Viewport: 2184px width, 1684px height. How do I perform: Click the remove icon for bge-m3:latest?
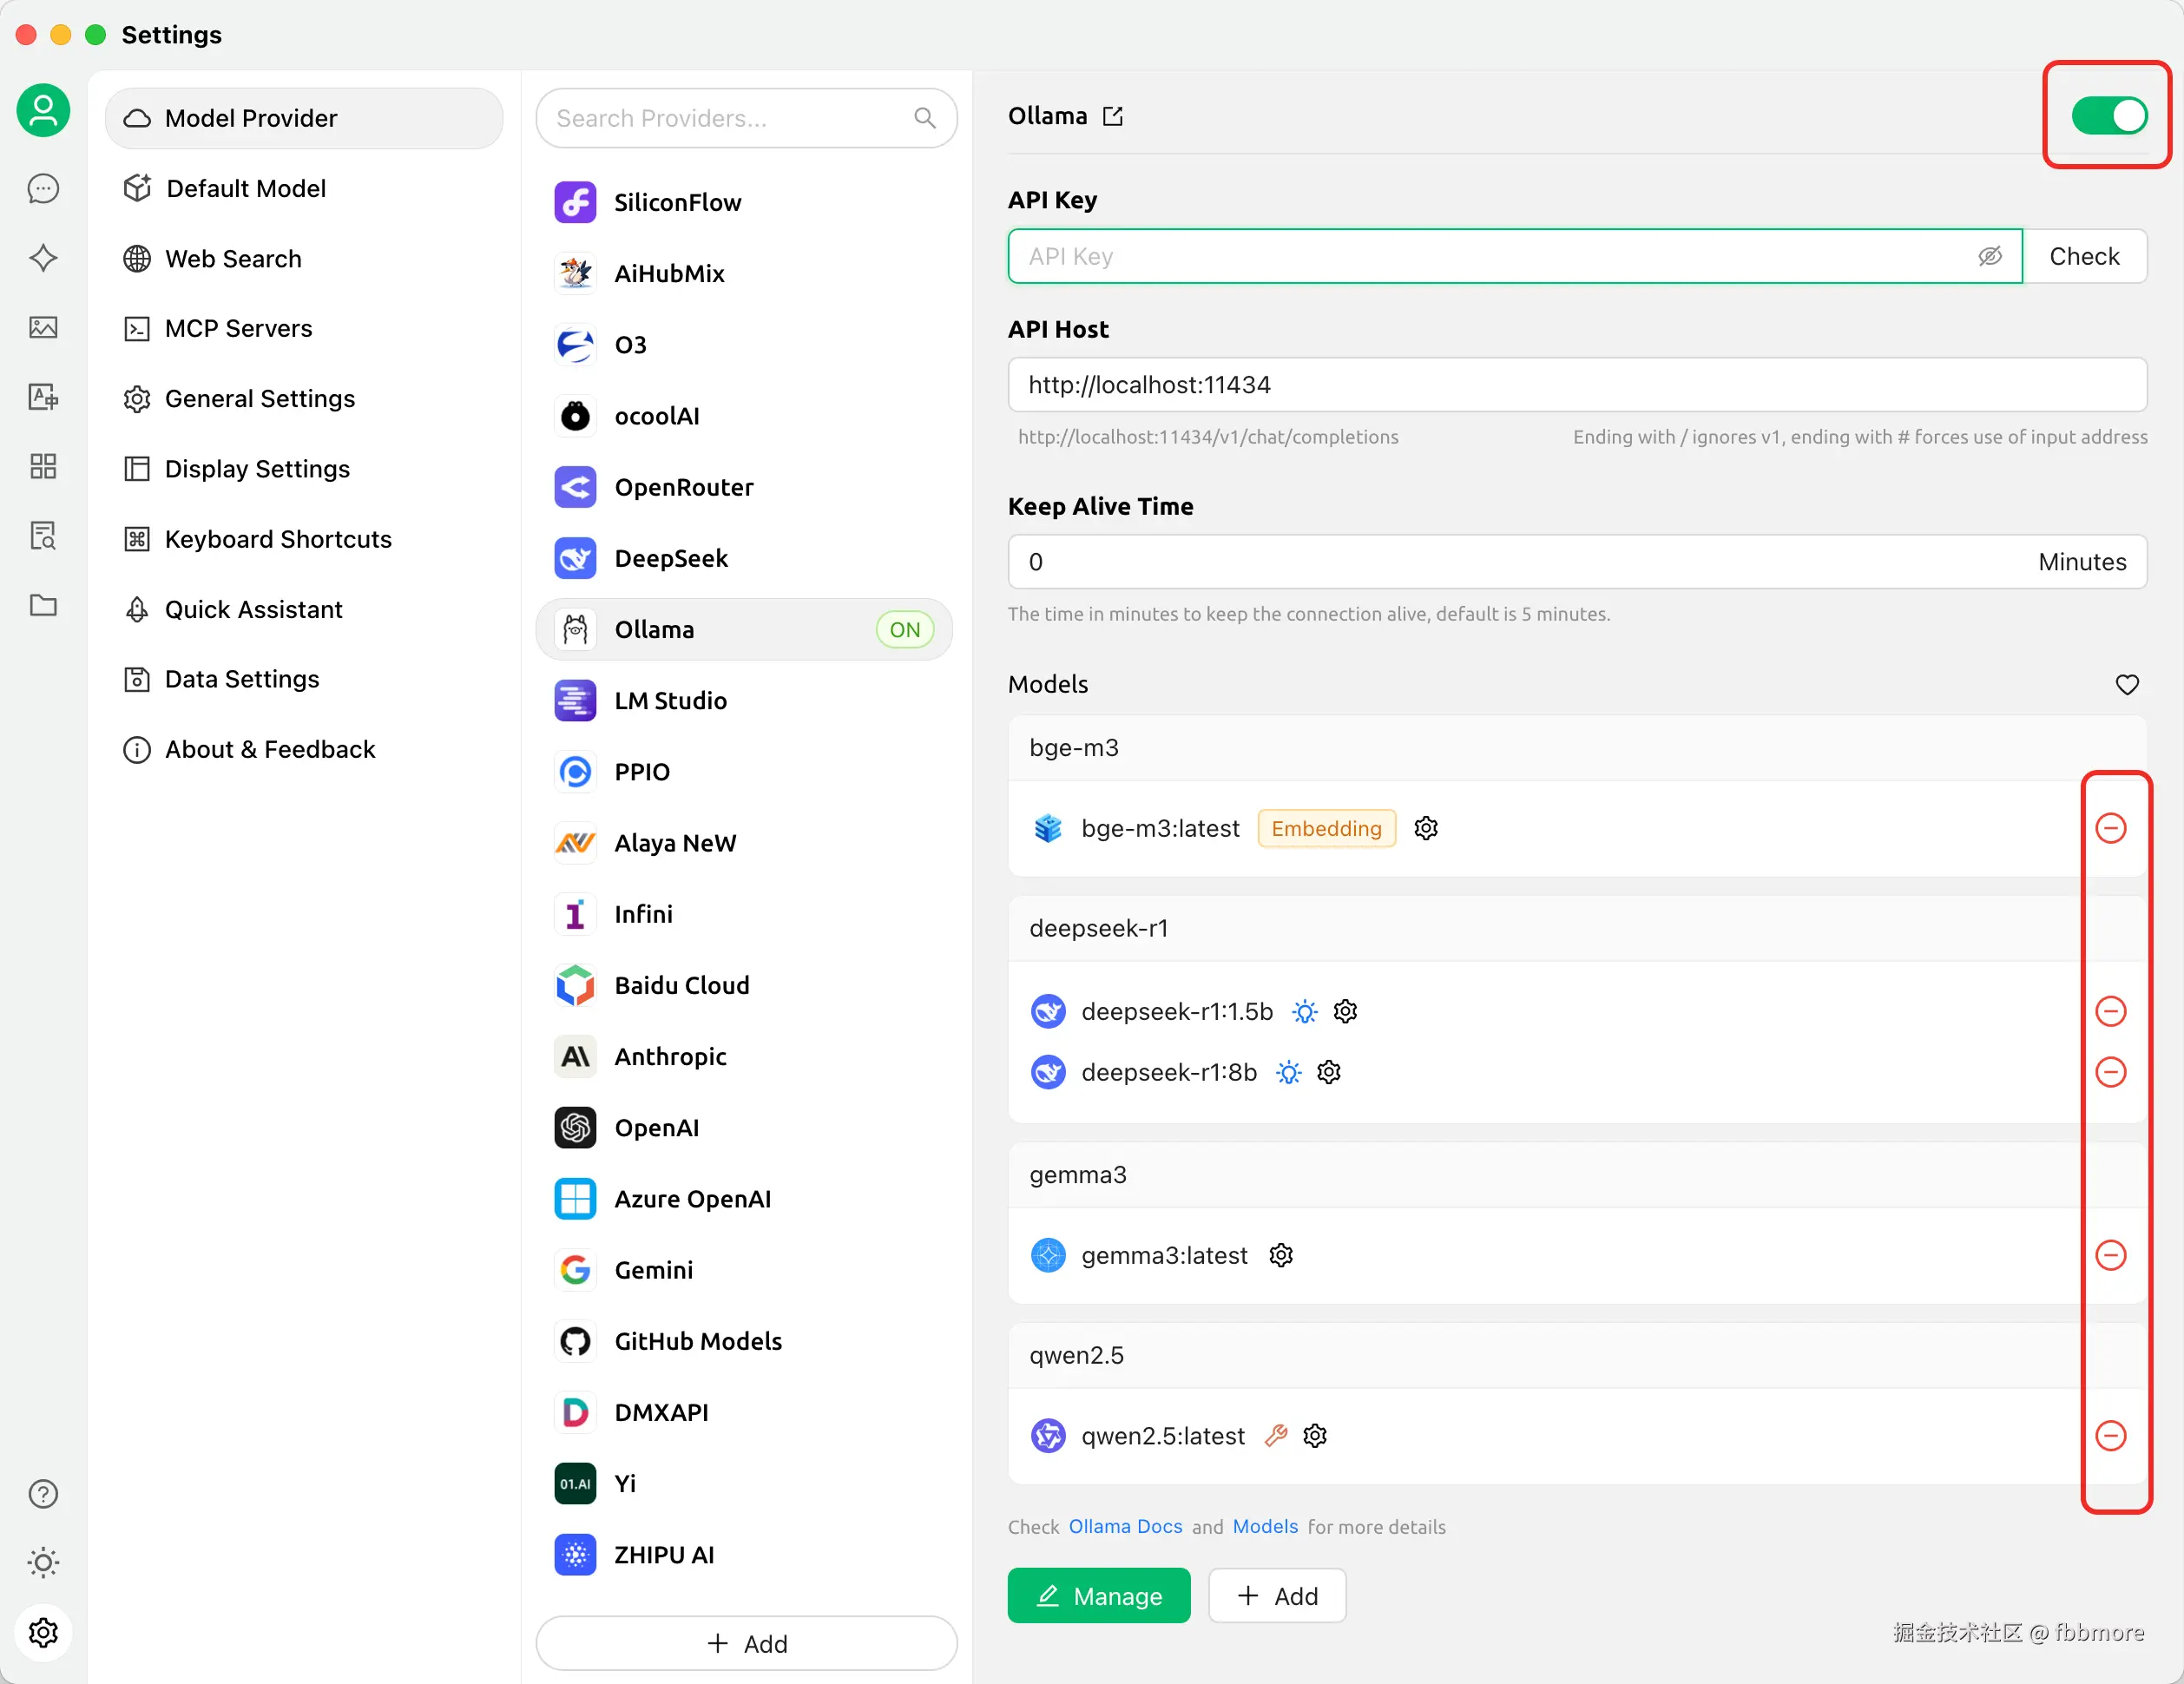point(2110,828)
